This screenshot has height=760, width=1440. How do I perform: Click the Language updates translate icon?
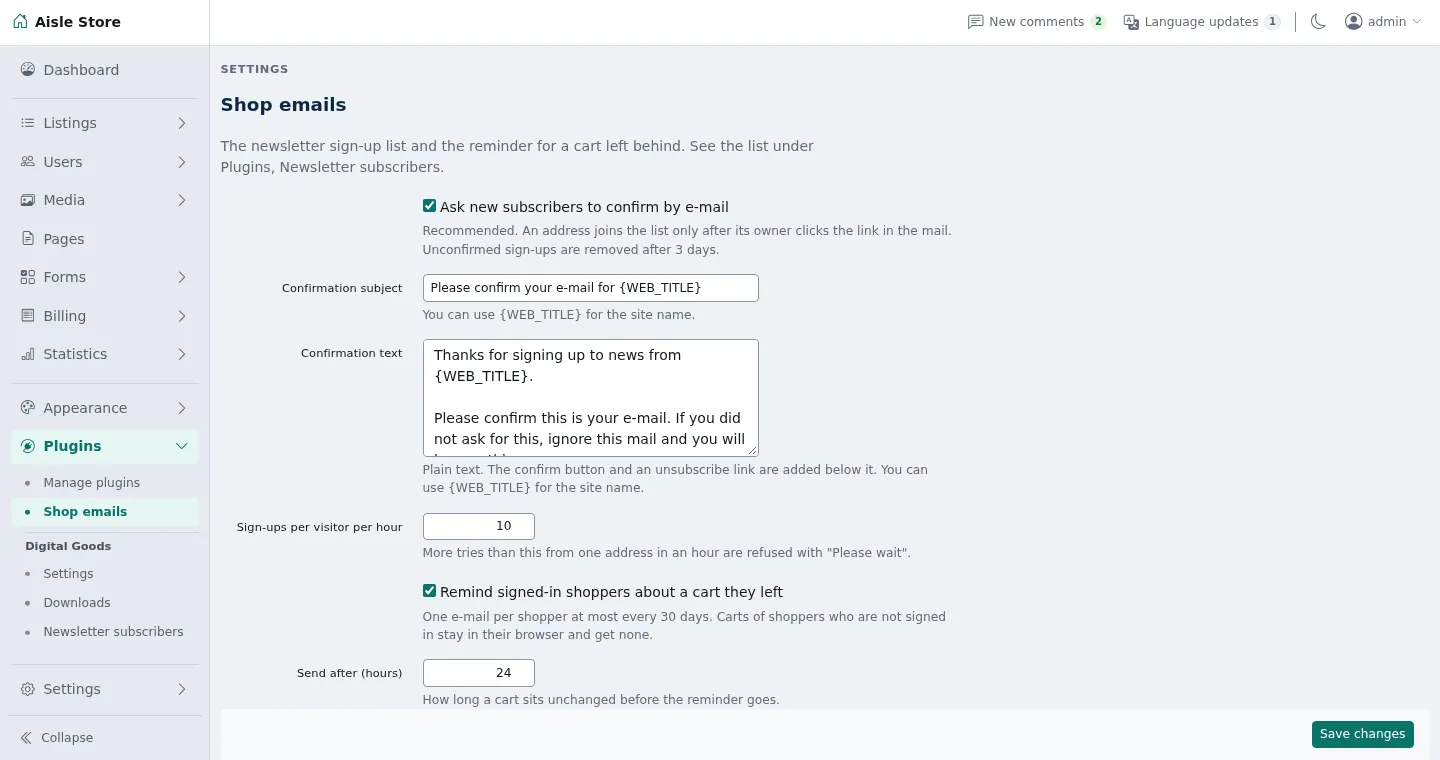1131,22
